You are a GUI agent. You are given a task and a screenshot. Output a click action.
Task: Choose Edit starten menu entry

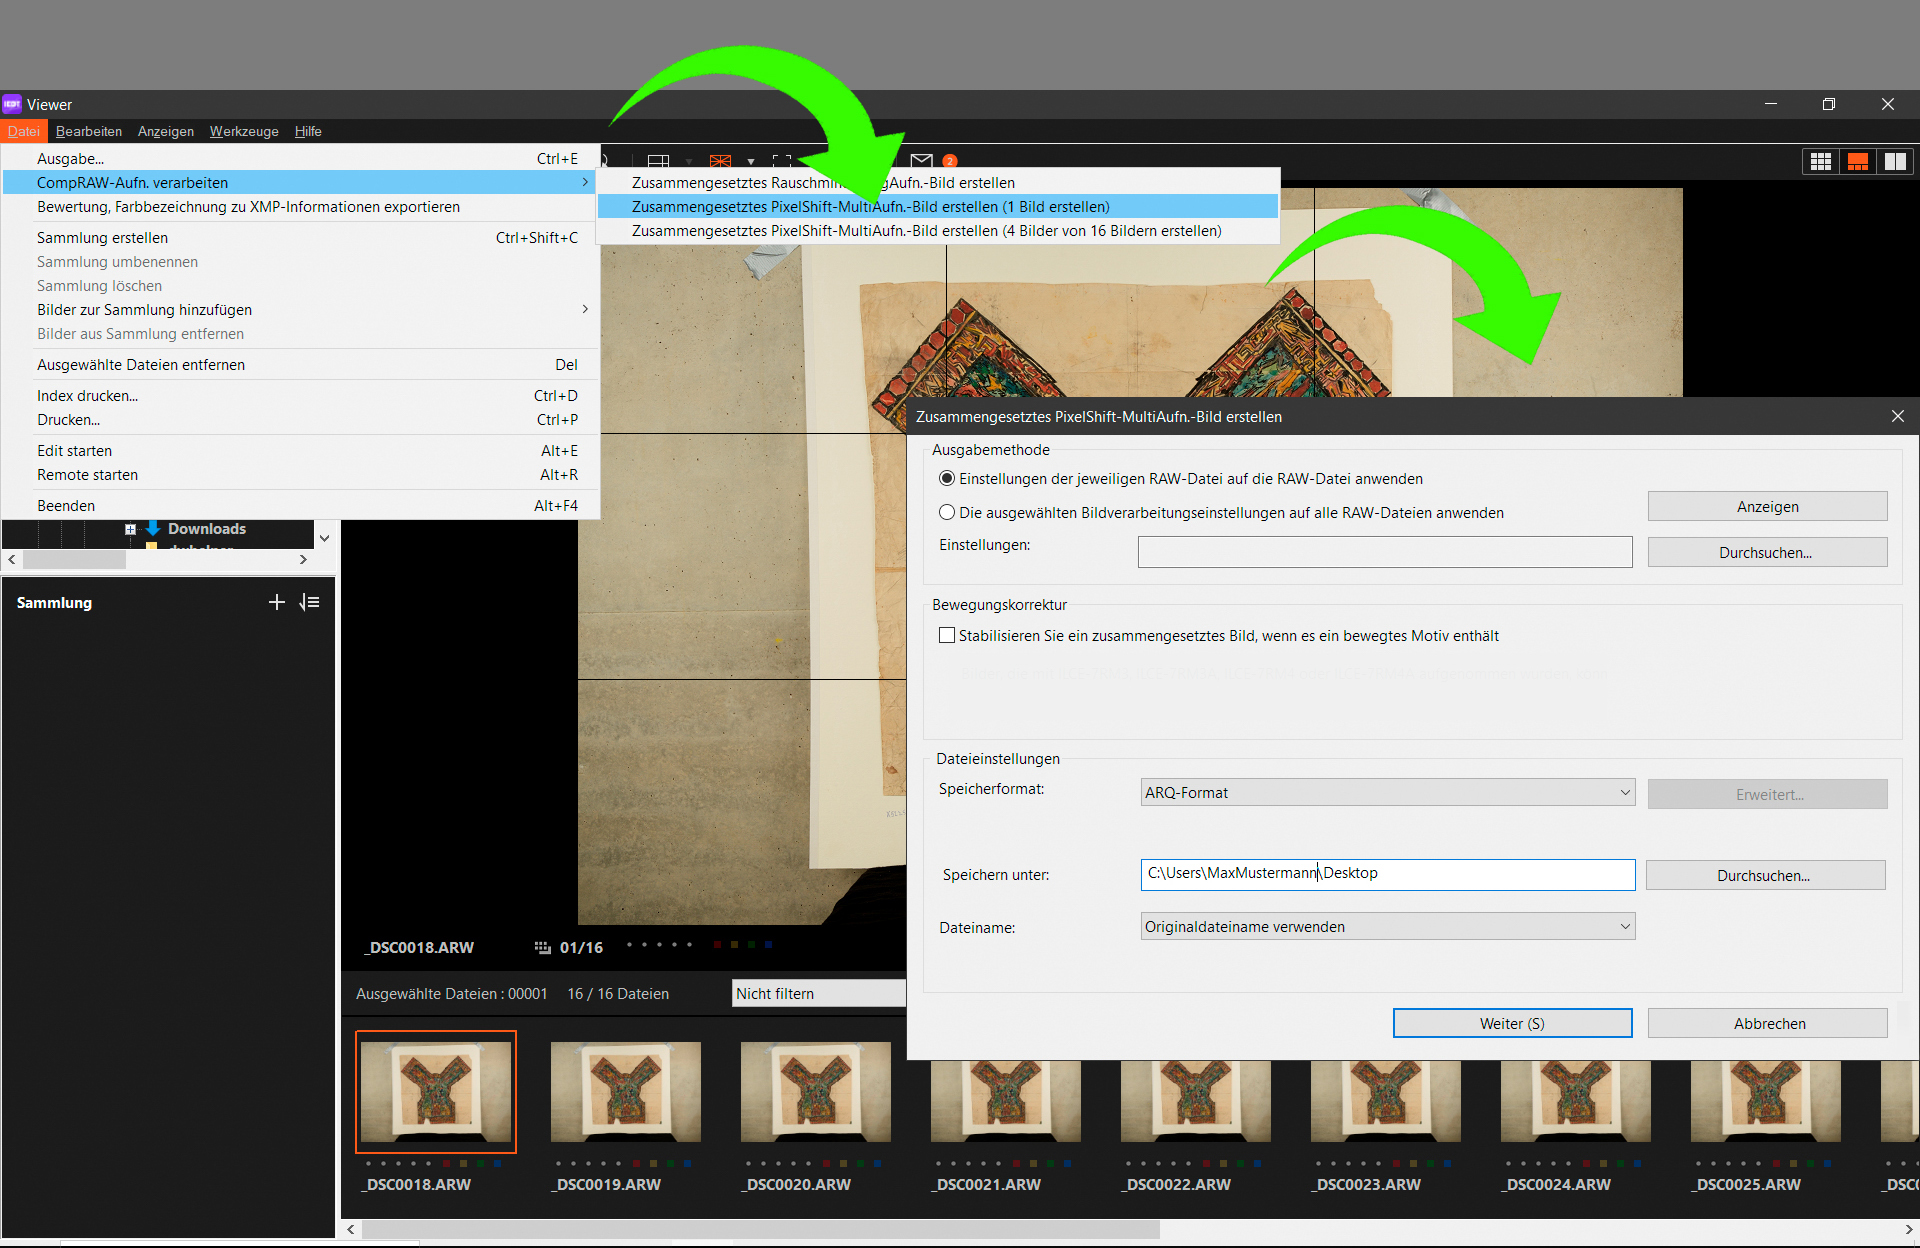pos(300,450)
